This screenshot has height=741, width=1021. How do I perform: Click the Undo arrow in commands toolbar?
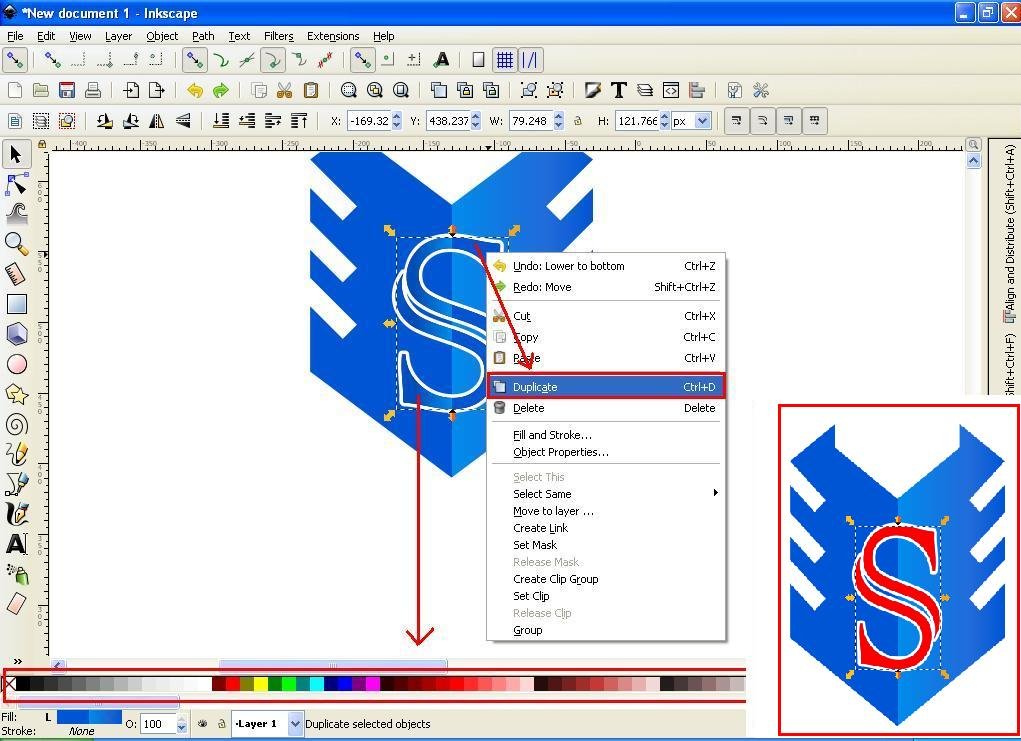click(195, 90)
